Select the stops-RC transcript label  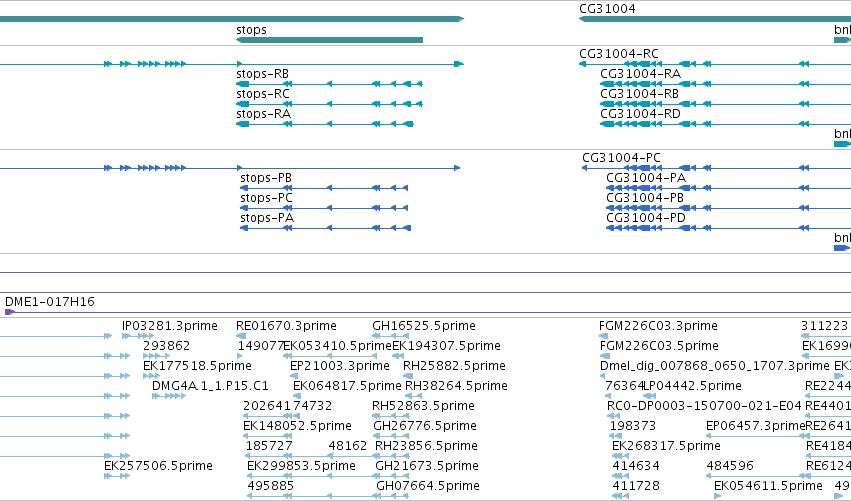(x=263, y=94)
